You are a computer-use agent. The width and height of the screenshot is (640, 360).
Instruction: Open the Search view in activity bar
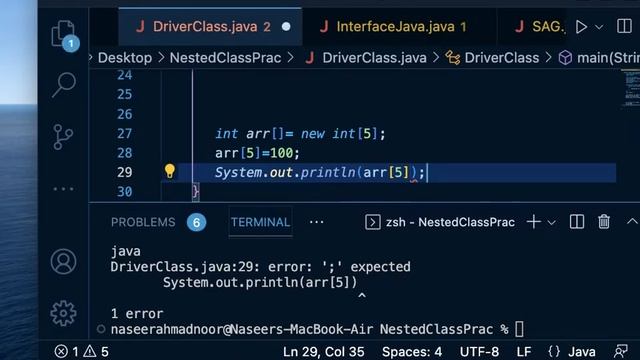tap(64, 85)
